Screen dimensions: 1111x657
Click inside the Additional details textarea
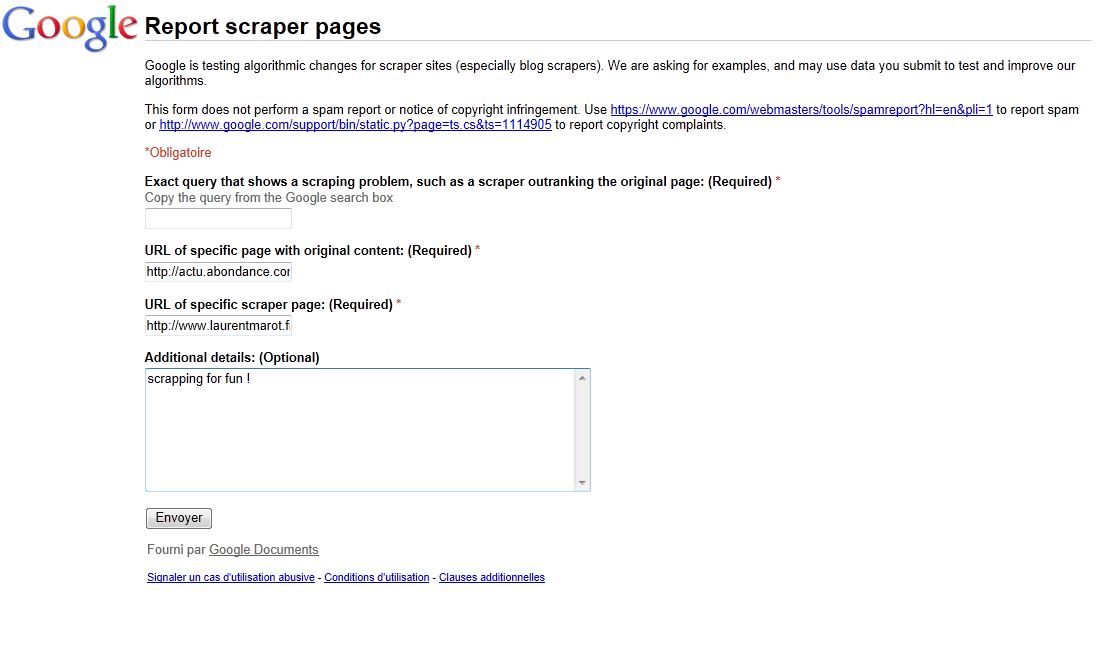(360, 429)
